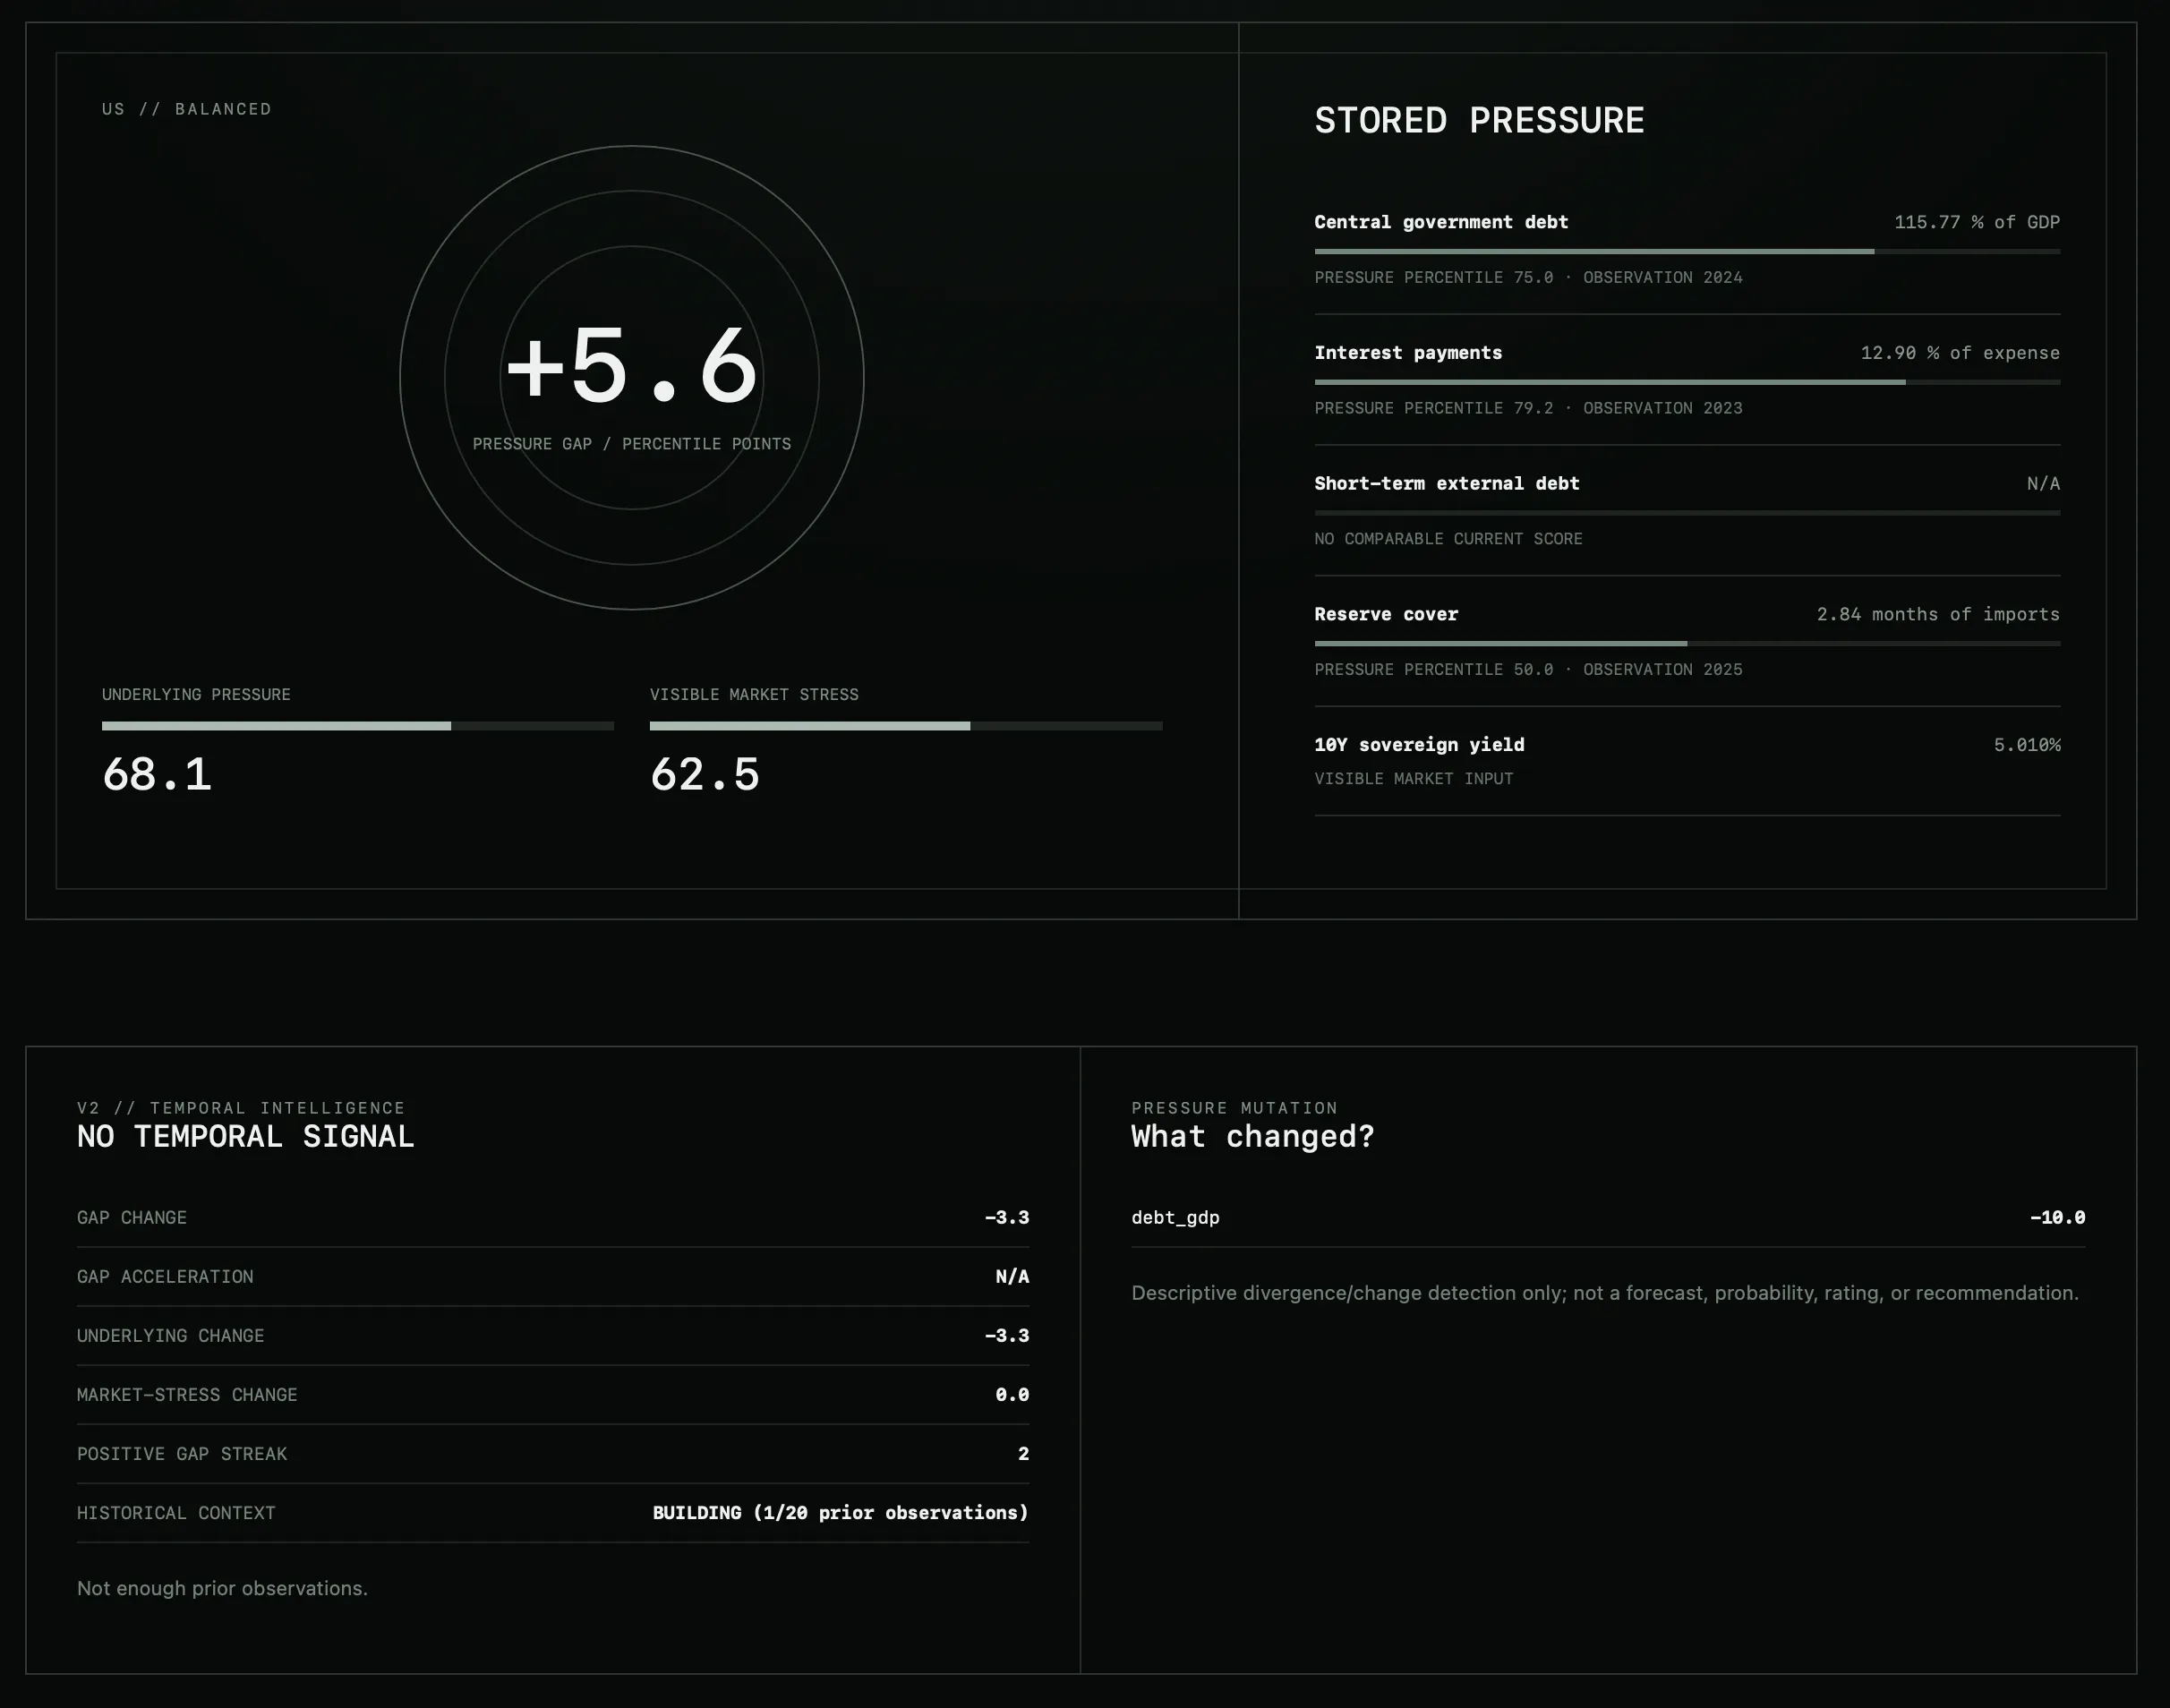The image size is (2170, 1708).
Task: Click the GAP CHANGE row label
Action: [x=132, y=1218]
